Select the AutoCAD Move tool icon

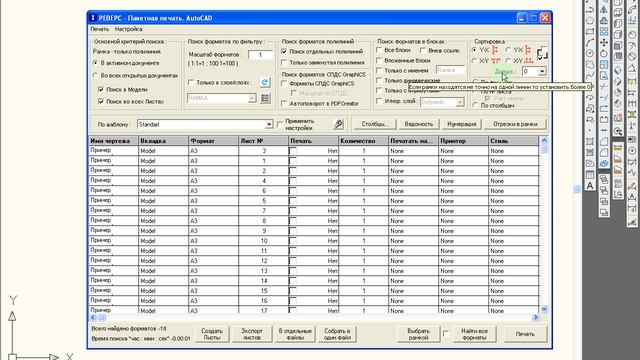click(604, 43)
